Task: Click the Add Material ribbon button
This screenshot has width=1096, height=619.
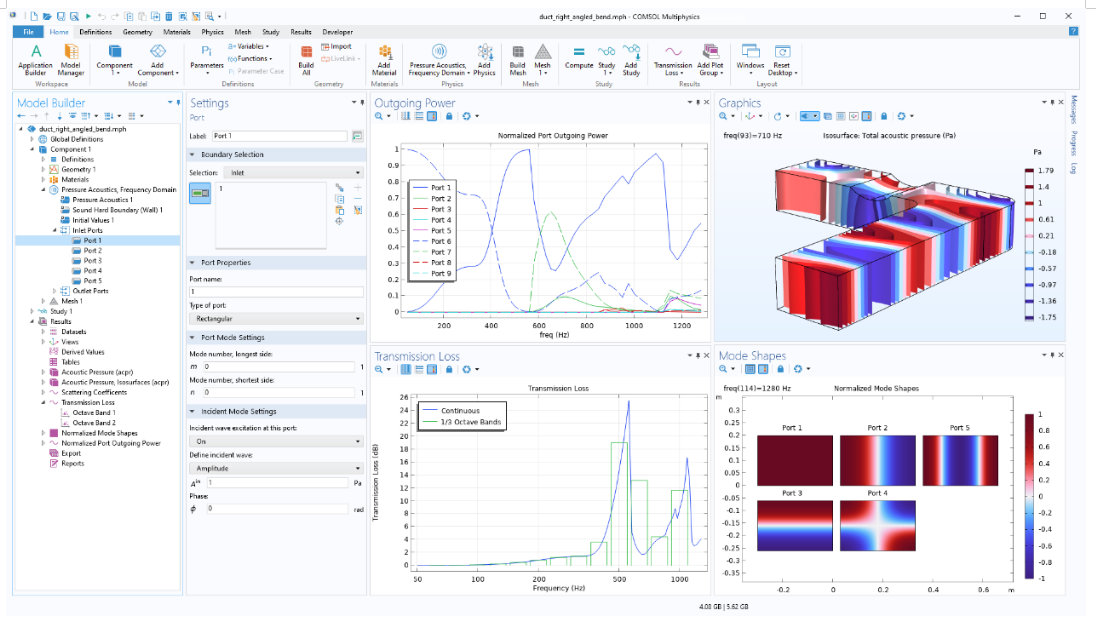Action: (x=384, y=59)
